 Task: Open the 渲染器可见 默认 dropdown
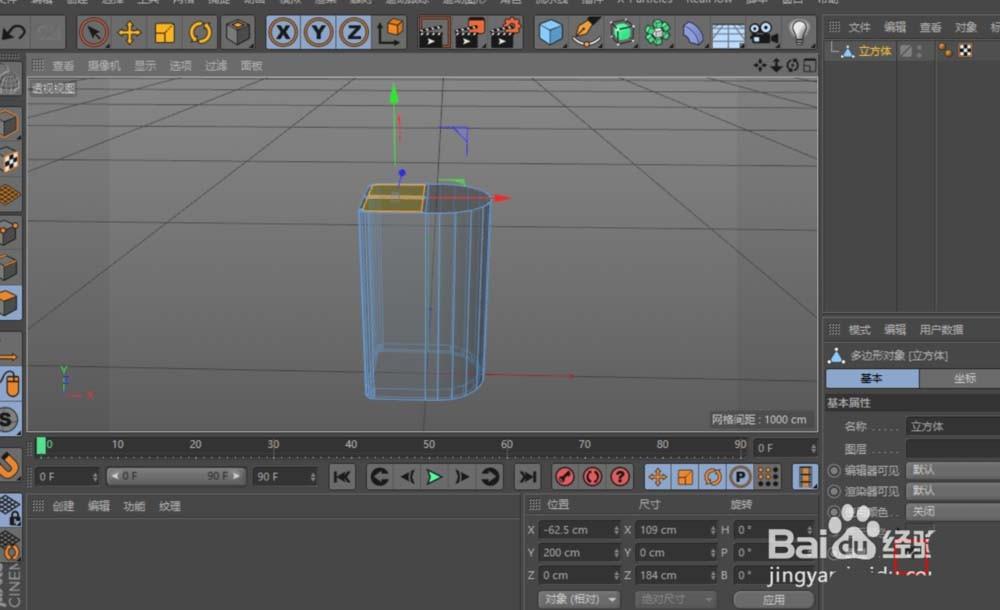(x=948, y=491)
